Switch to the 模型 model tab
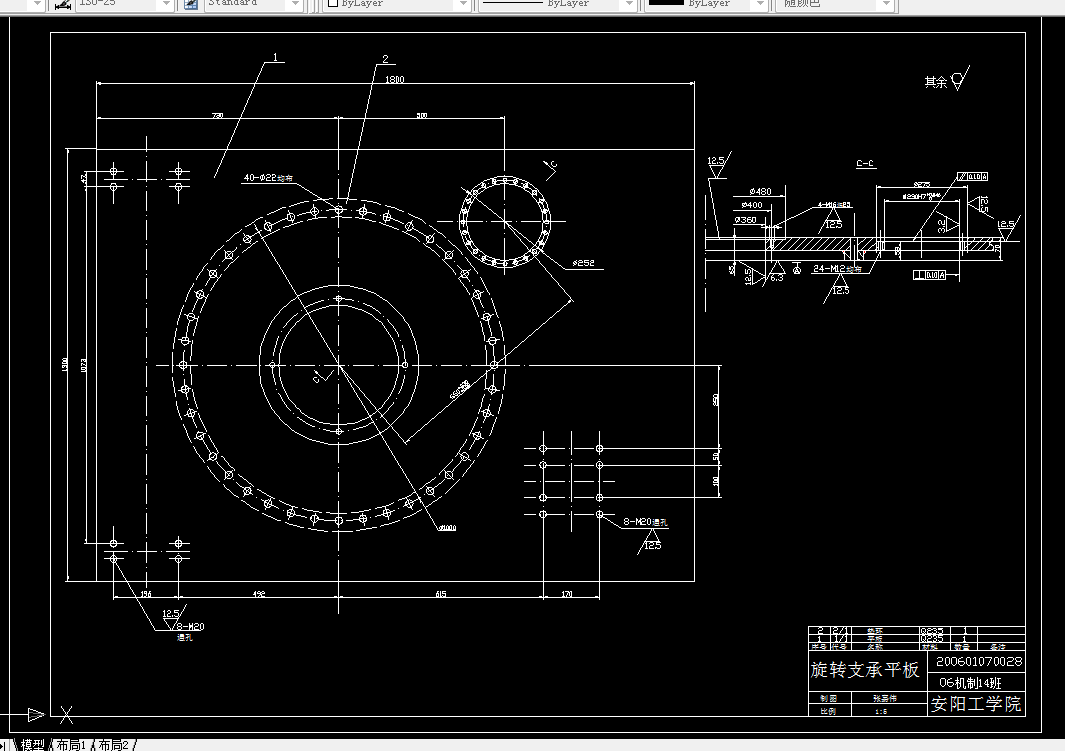The image size is (1065, 751). pyautogui.click(x=31, y=745)
